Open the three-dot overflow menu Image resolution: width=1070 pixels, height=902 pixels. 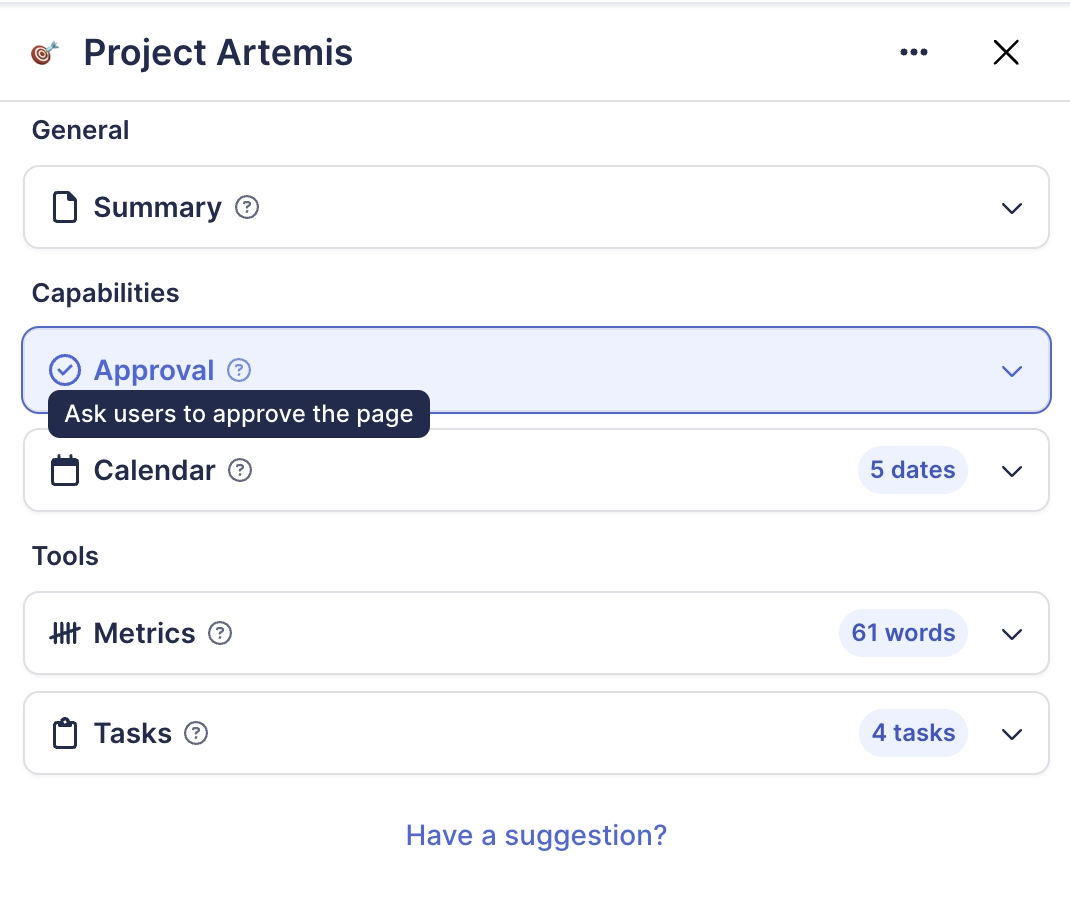(914, 52)
